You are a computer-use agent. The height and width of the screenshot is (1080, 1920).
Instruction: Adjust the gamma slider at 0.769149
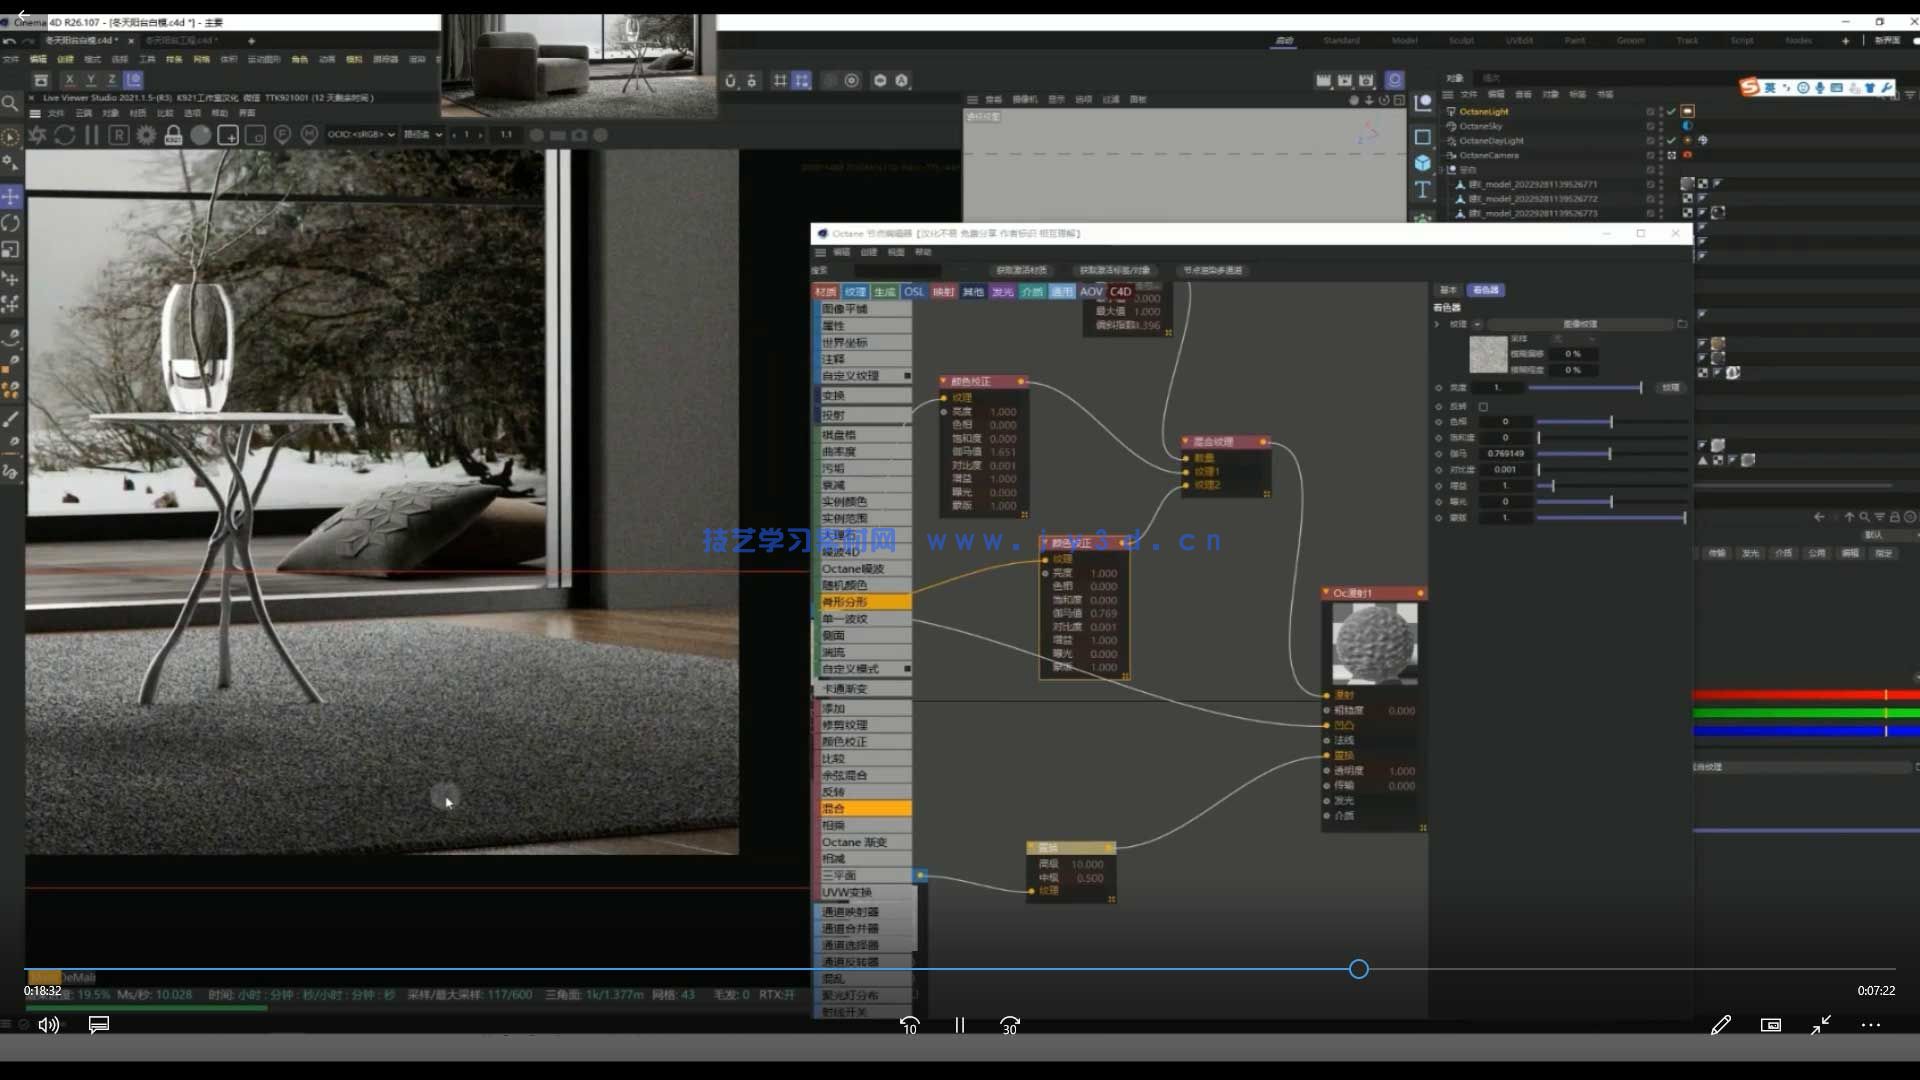pos(1609,454)
